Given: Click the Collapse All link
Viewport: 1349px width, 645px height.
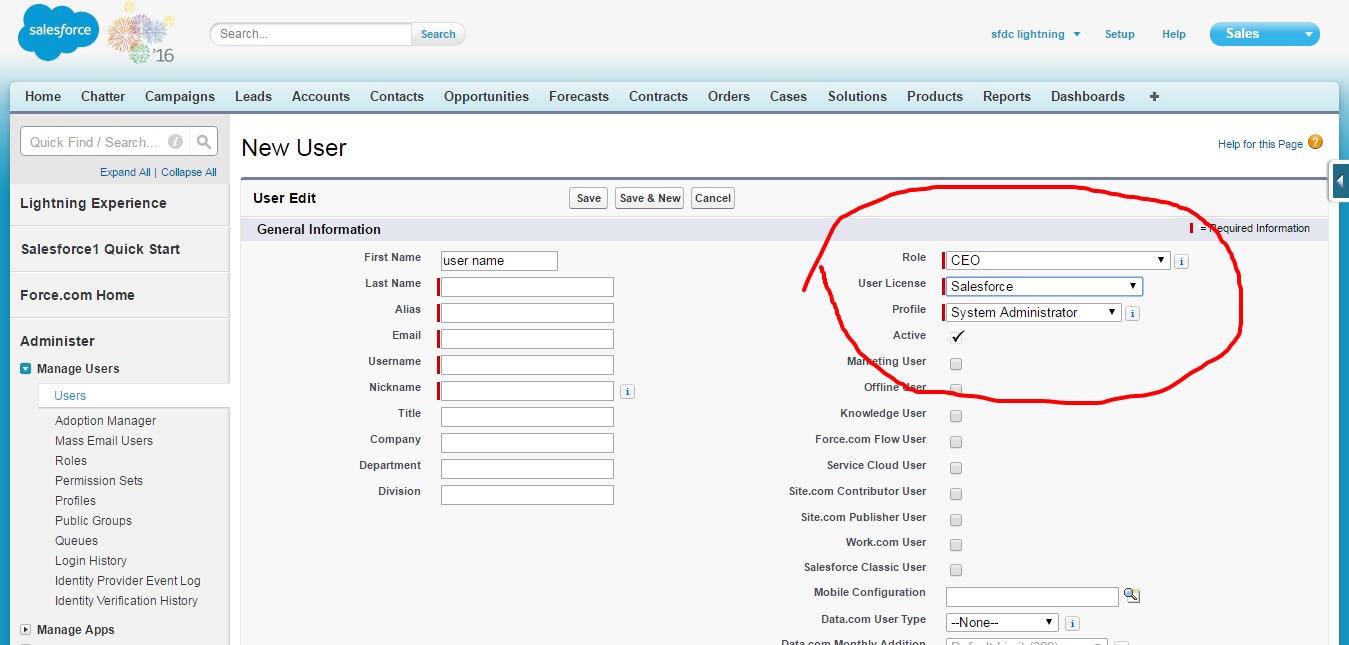Looking at the screenshot, I should click(189, 172).
